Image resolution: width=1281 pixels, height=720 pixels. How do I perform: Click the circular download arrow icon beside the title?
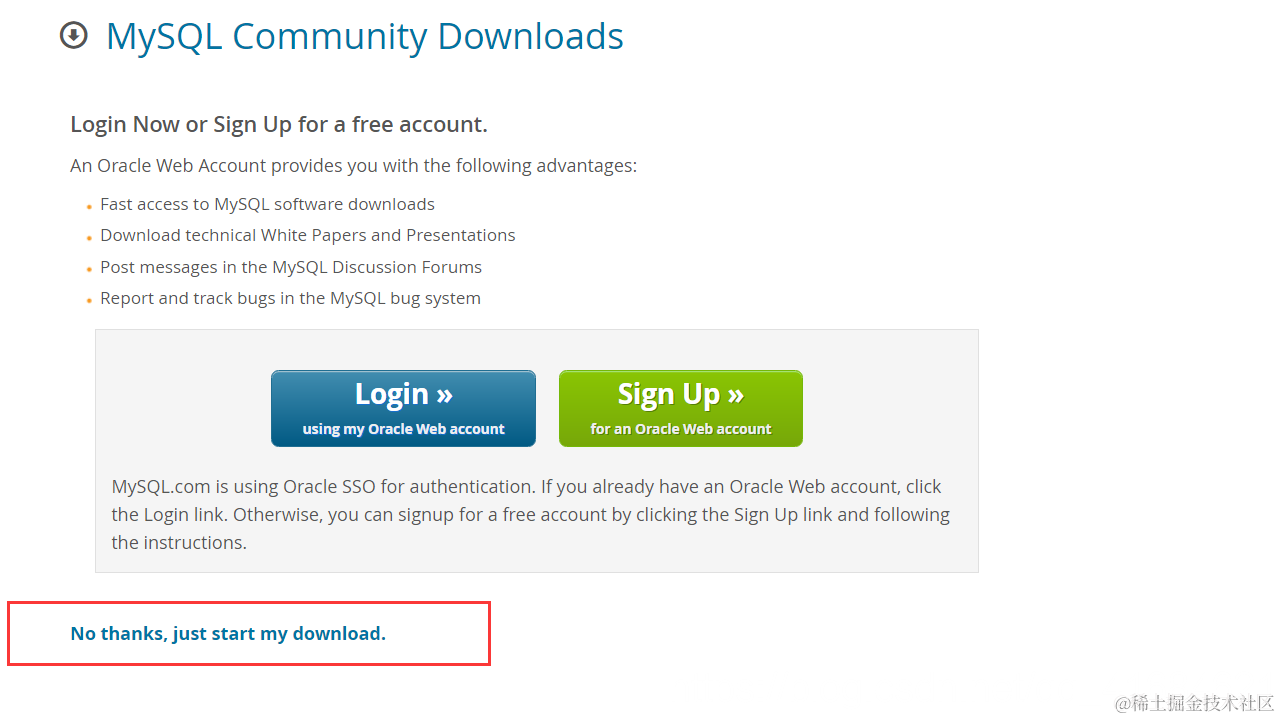coord(73,36)
